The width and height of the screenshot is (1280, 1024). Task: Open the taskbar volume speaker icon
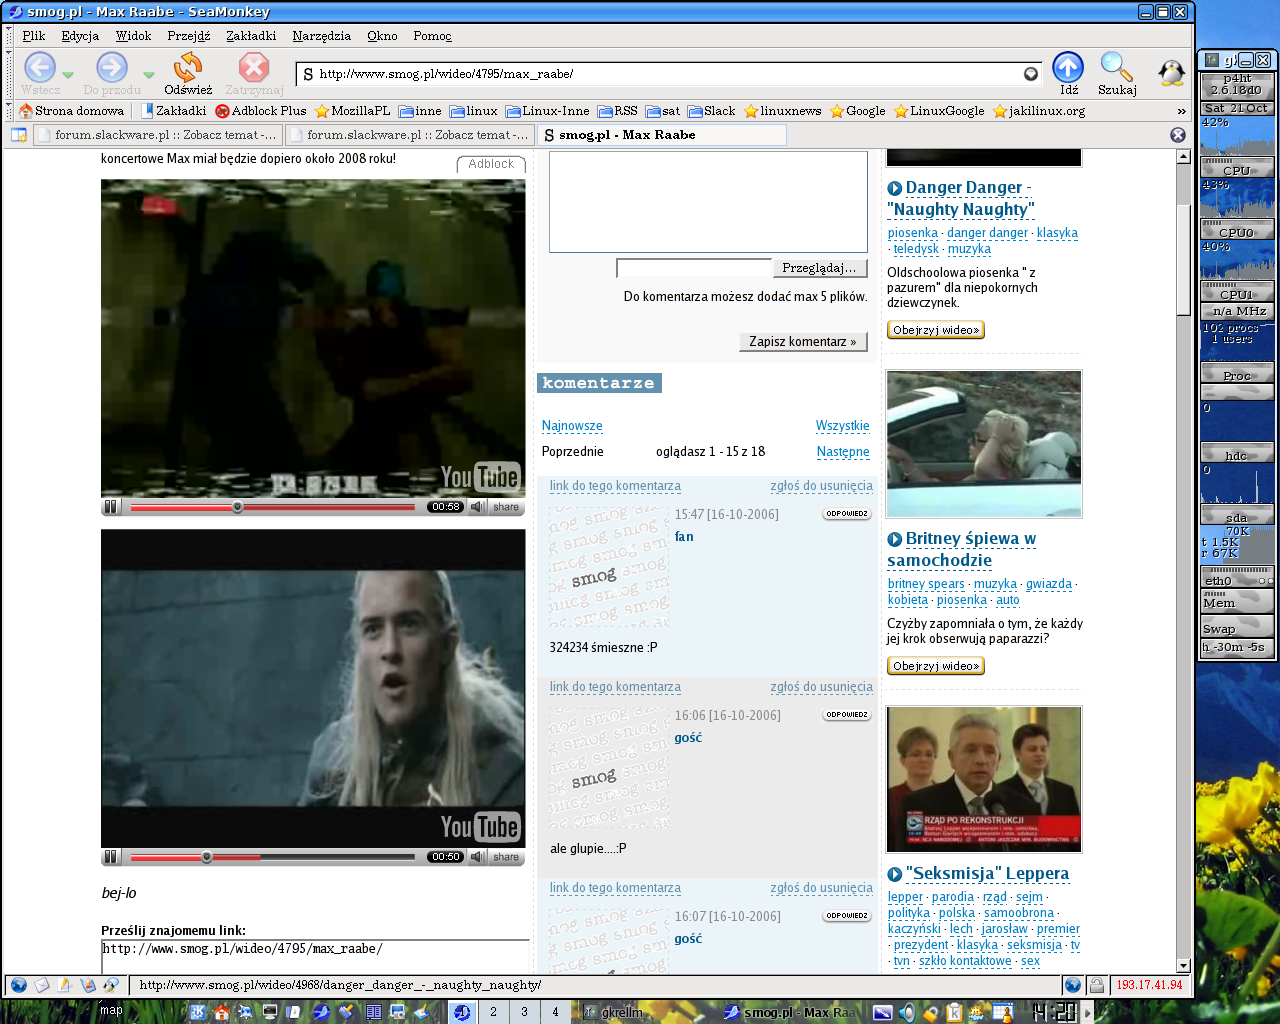pyautogui.click(x=907, y=1012)
